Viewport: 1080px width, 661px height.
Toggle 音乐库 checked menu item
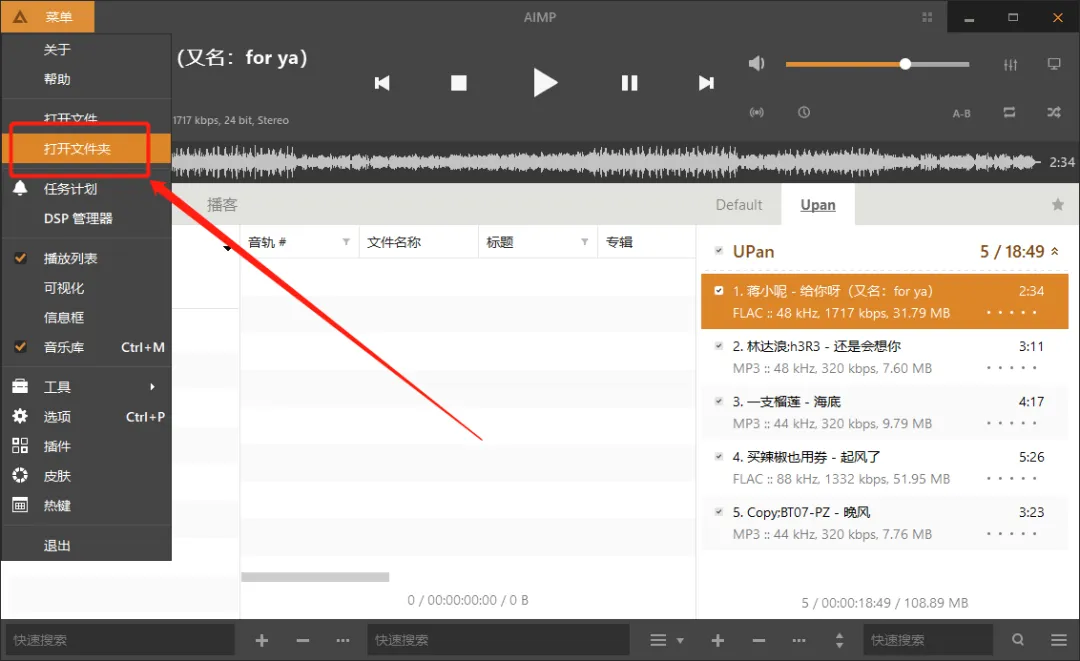pos(86,347)
